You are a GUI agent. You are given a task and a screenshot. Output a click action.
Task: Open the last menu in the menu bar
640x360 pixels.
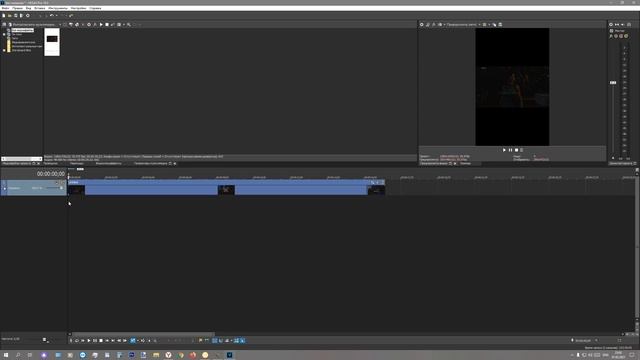(x=95, y=8)
